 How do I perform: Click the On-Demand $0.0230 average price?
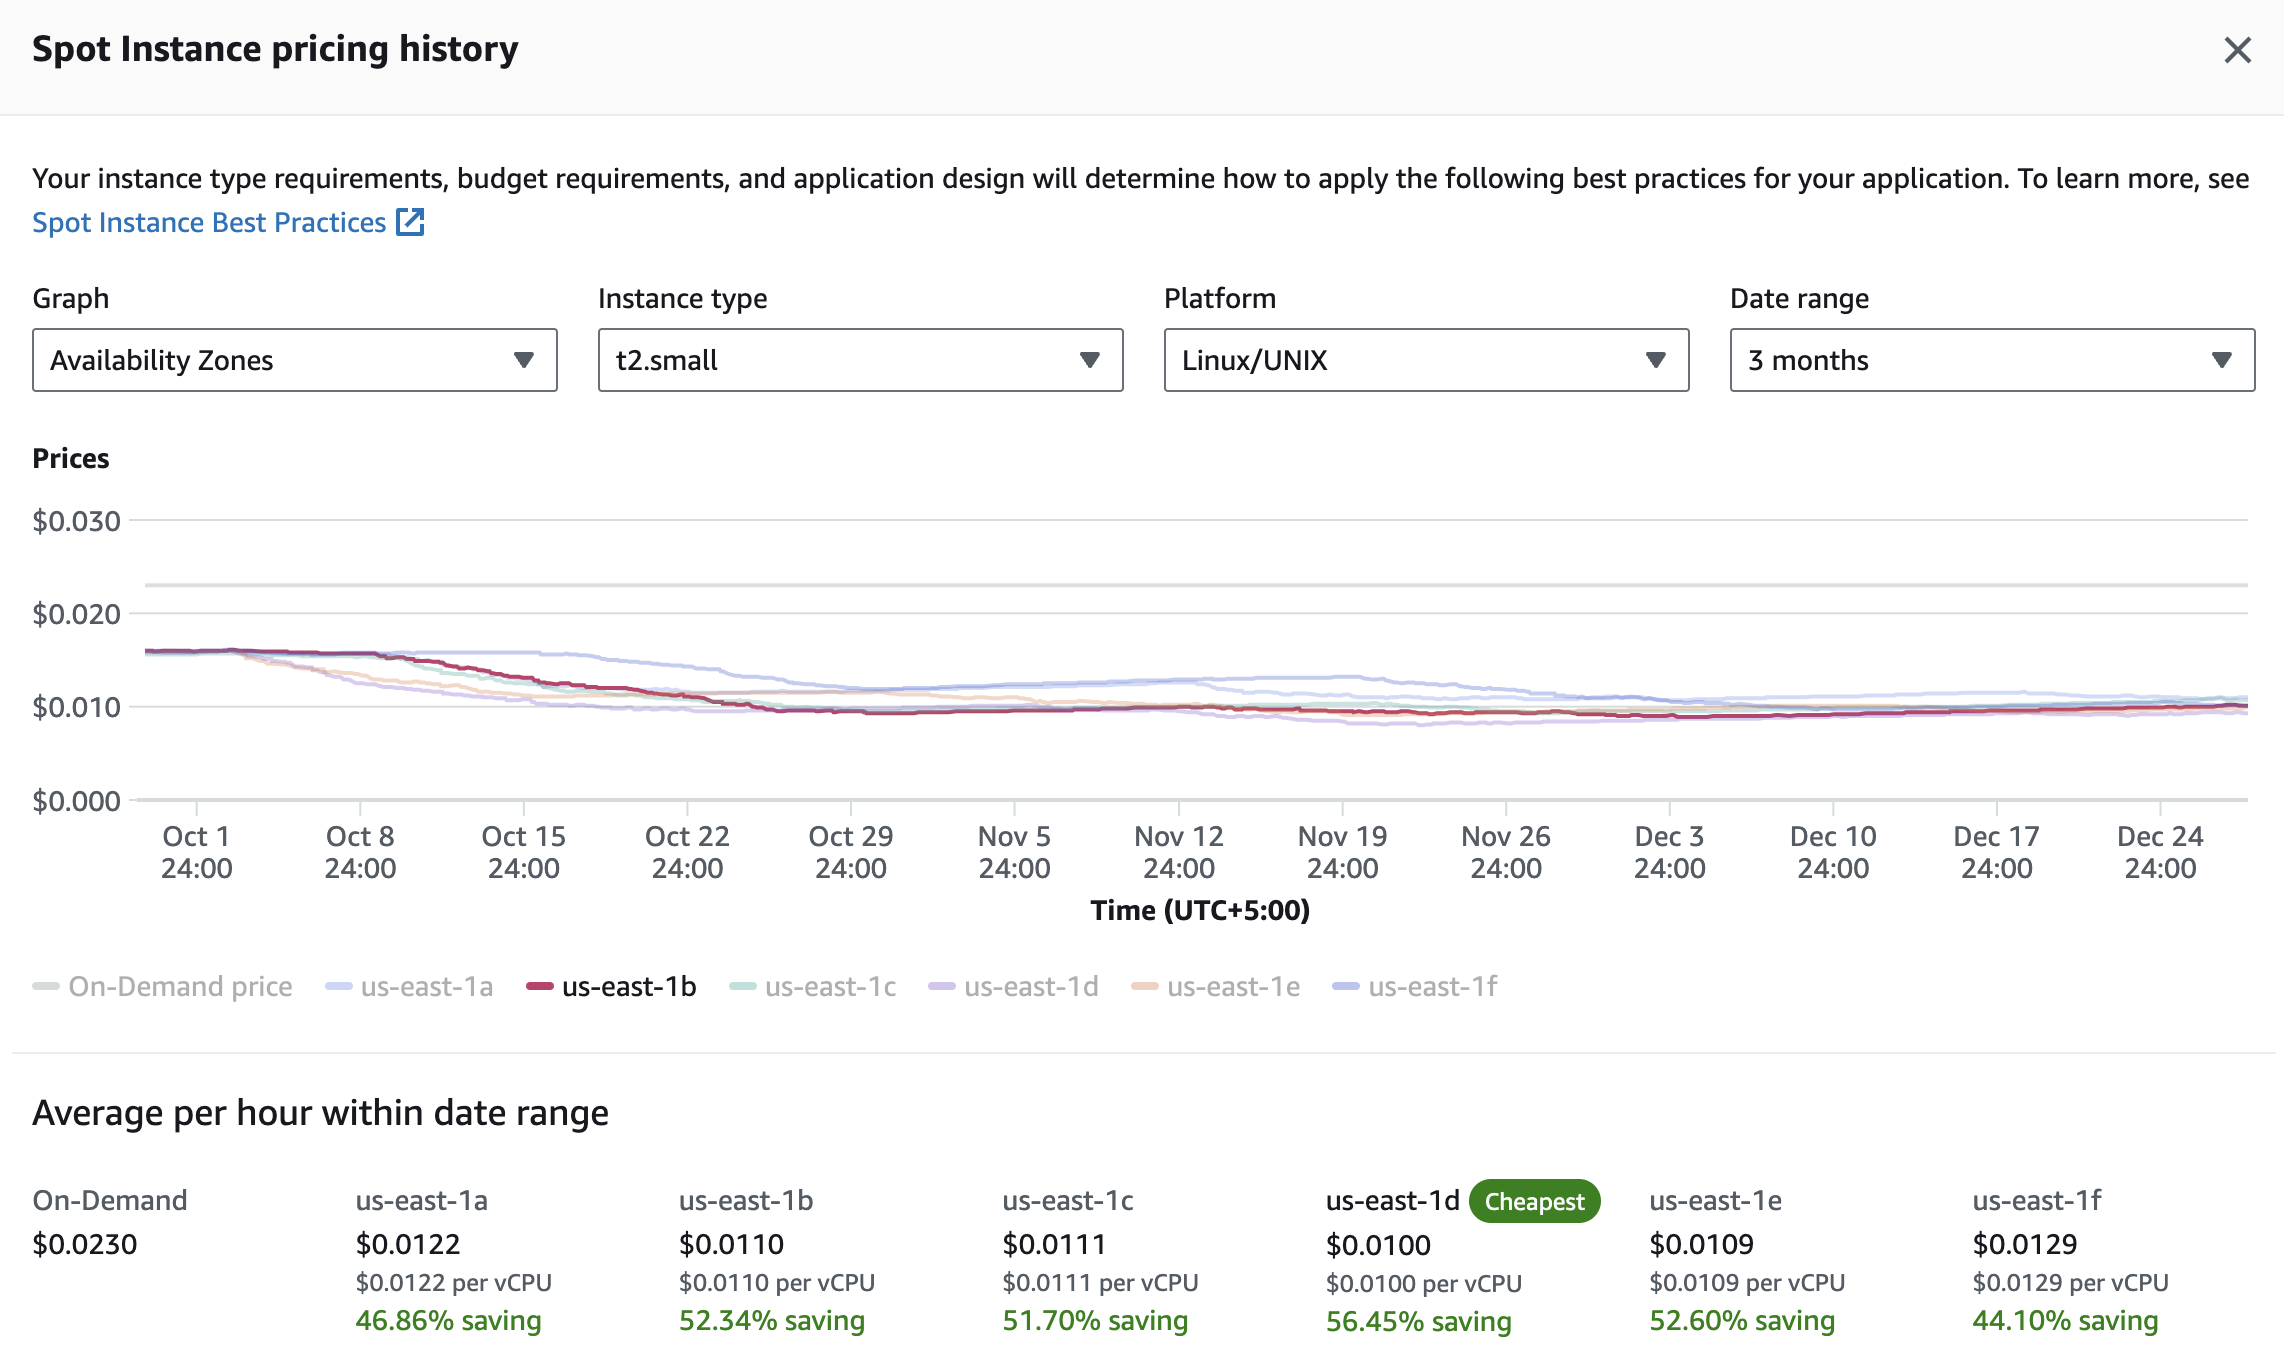click(85, 1244)
